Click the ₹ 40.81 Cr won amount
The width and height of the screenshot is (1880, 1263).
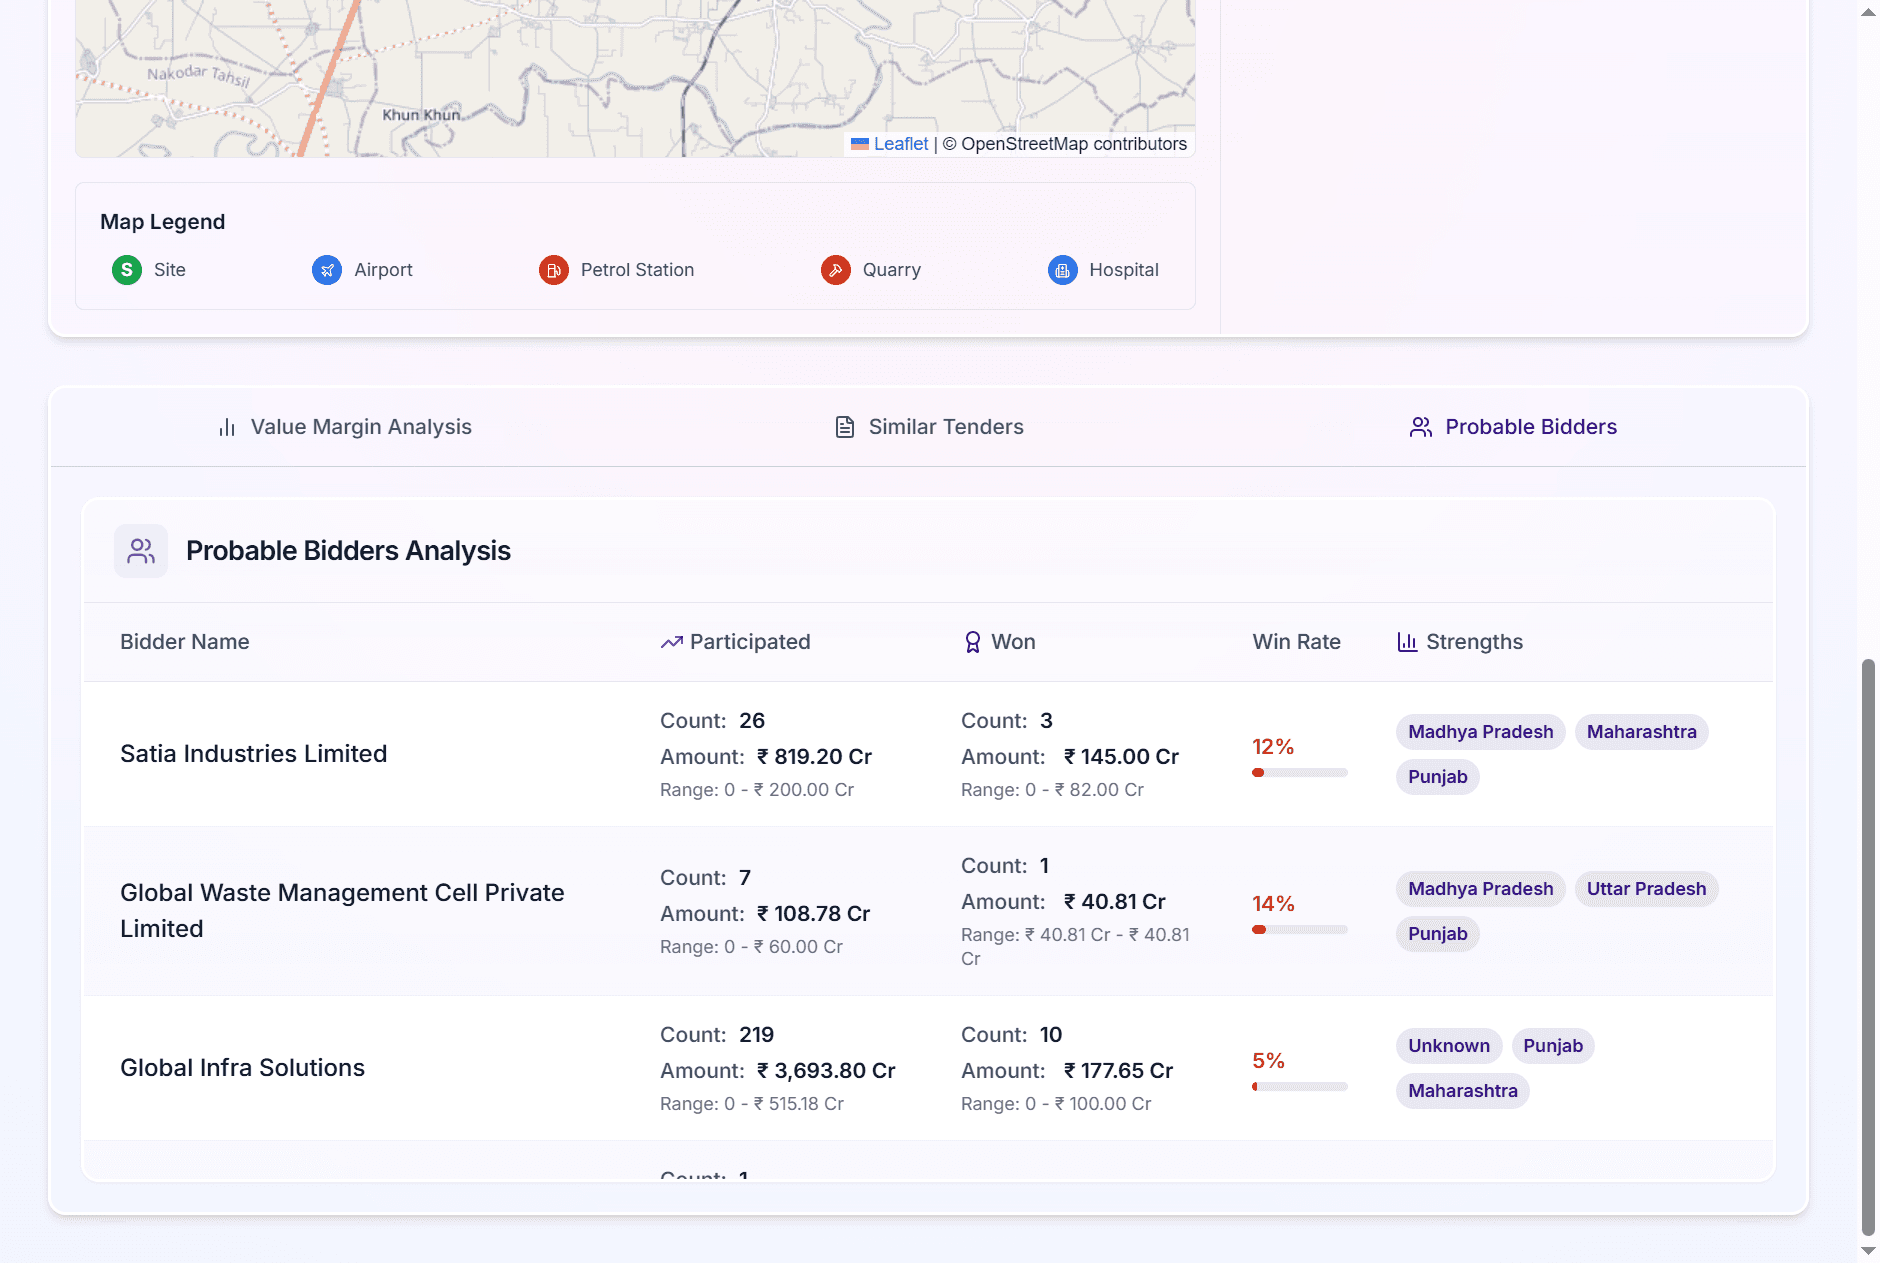[1114, 902]
